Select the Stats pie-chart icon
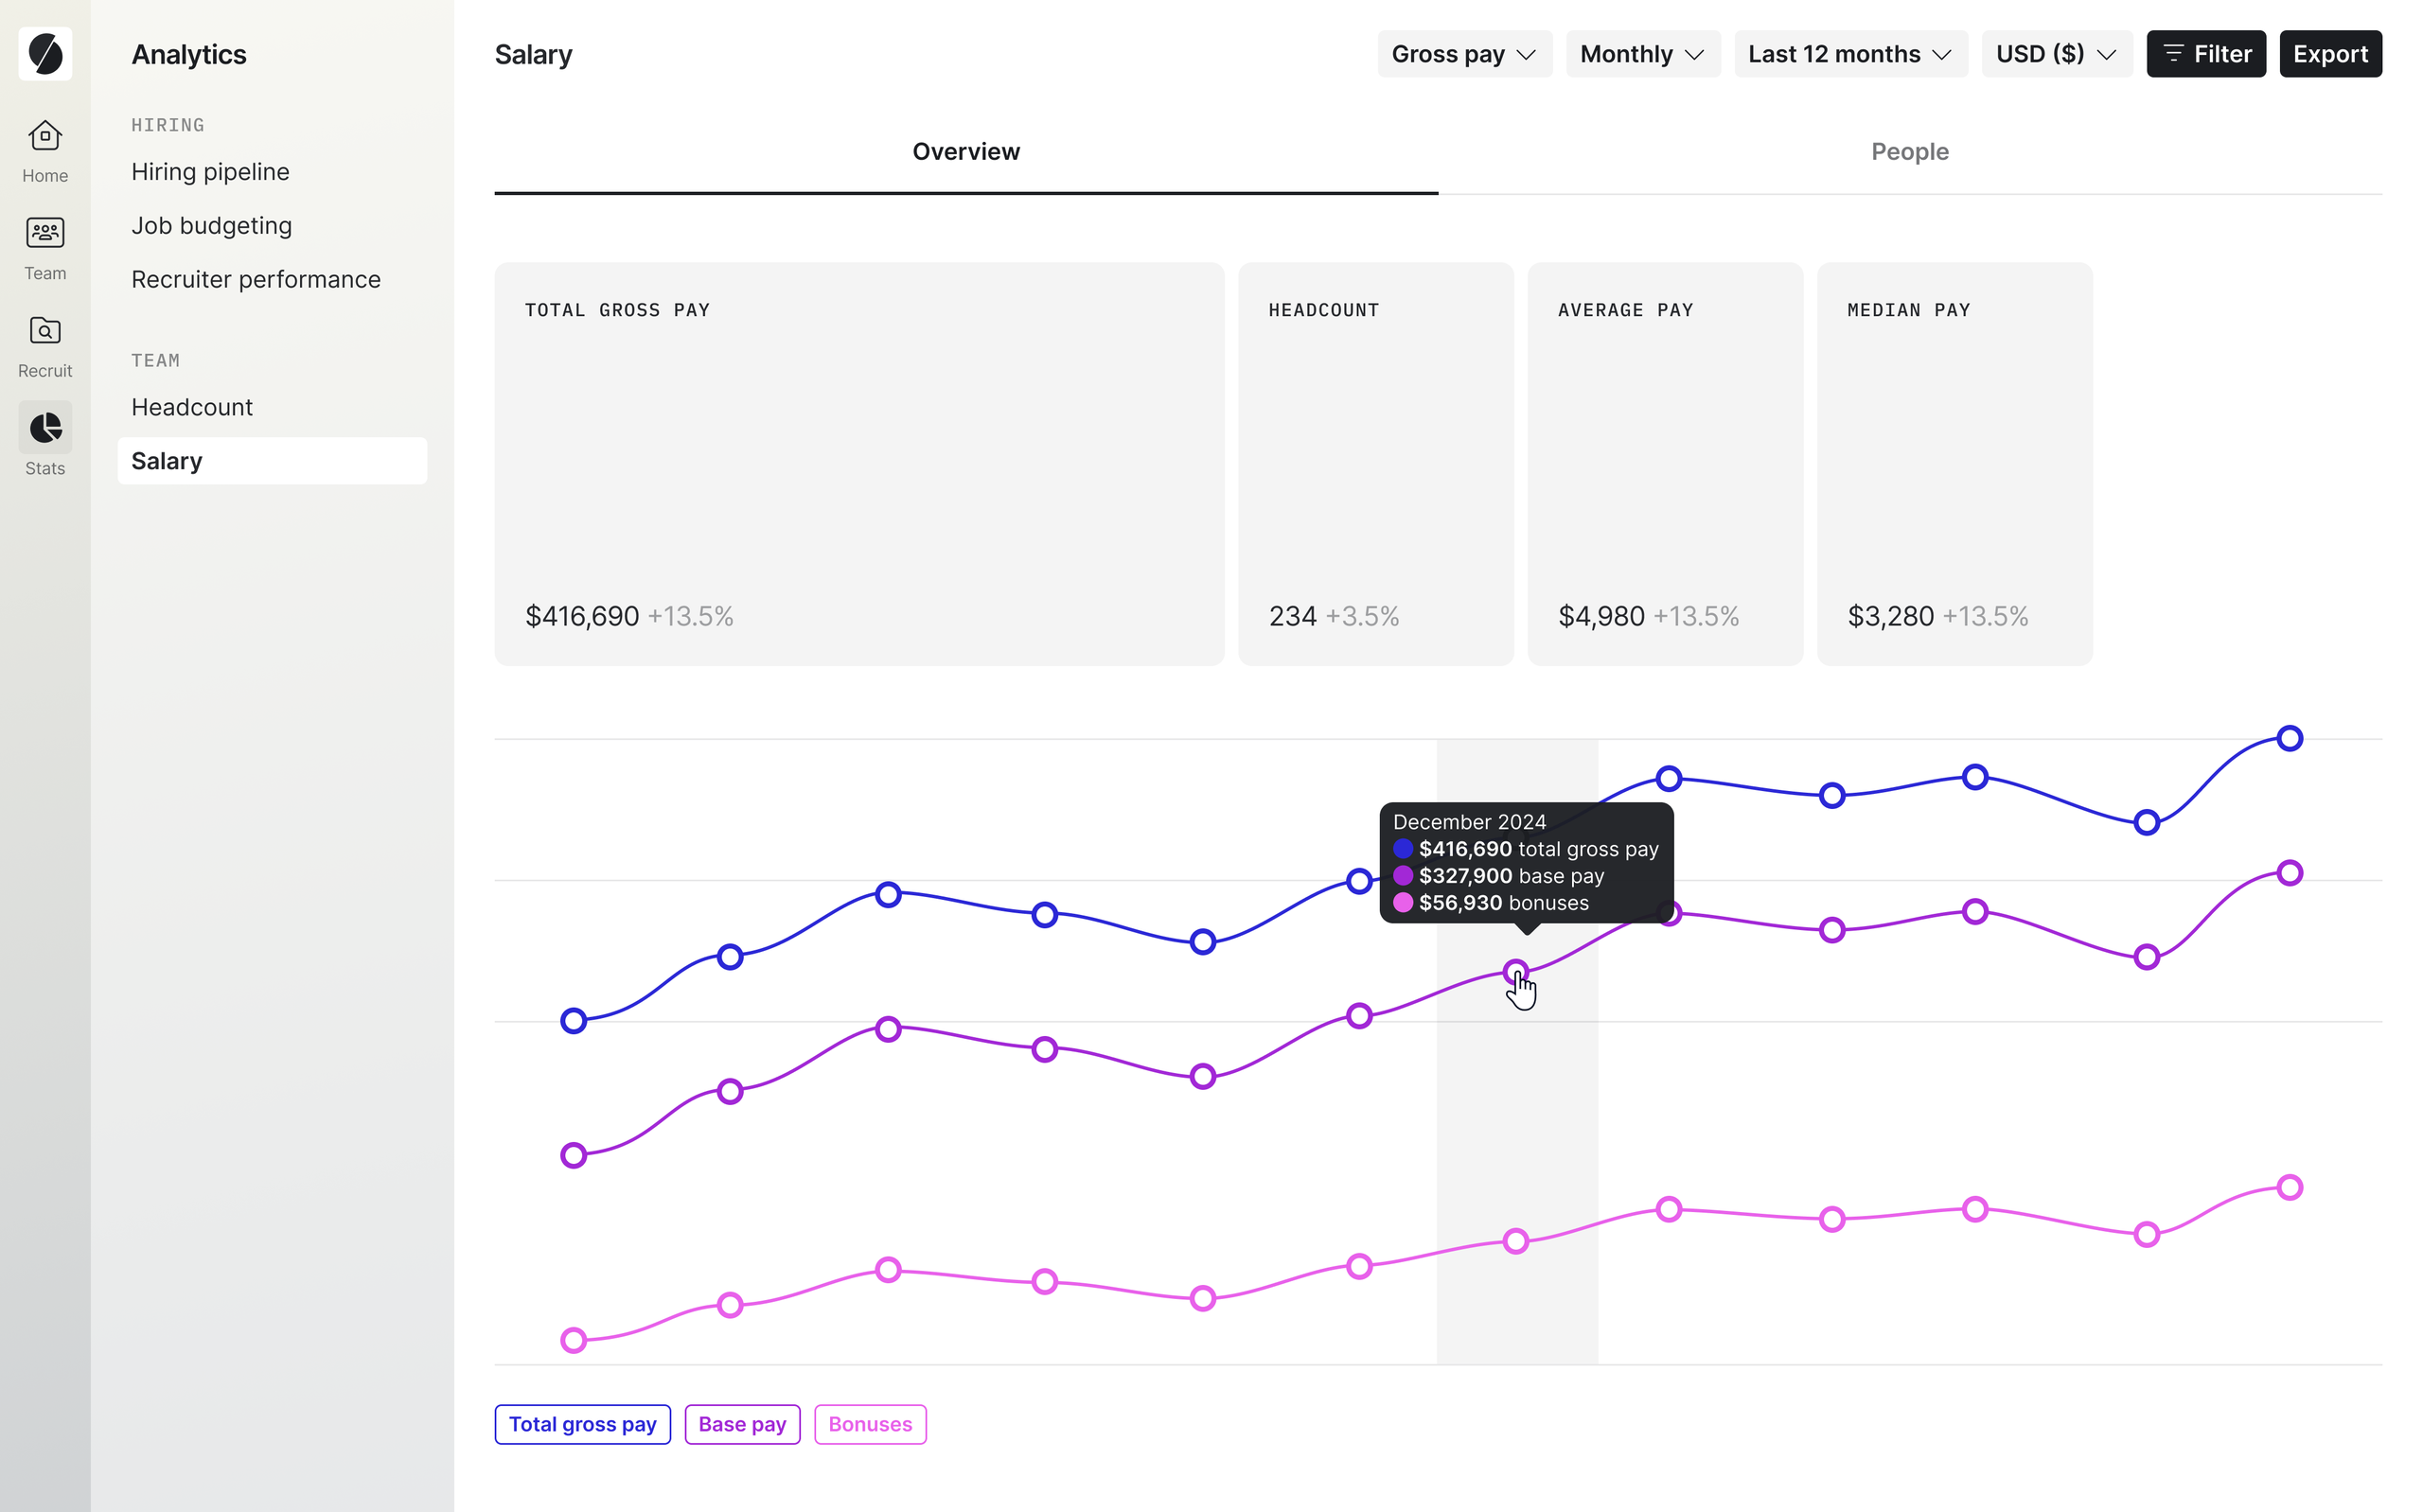Screen dimensions: 2423x1512 pos(45,428)
